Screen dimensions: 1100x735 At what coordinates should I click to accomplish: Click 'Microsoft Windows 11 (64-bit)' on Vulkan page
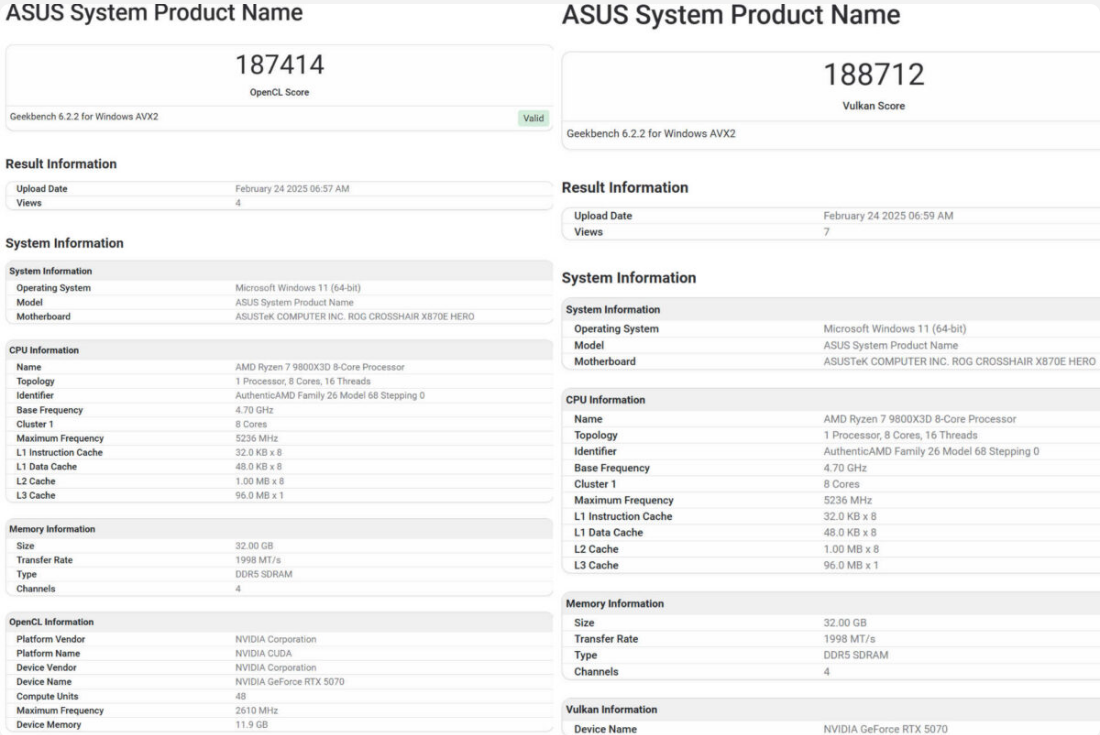(894, 328)
